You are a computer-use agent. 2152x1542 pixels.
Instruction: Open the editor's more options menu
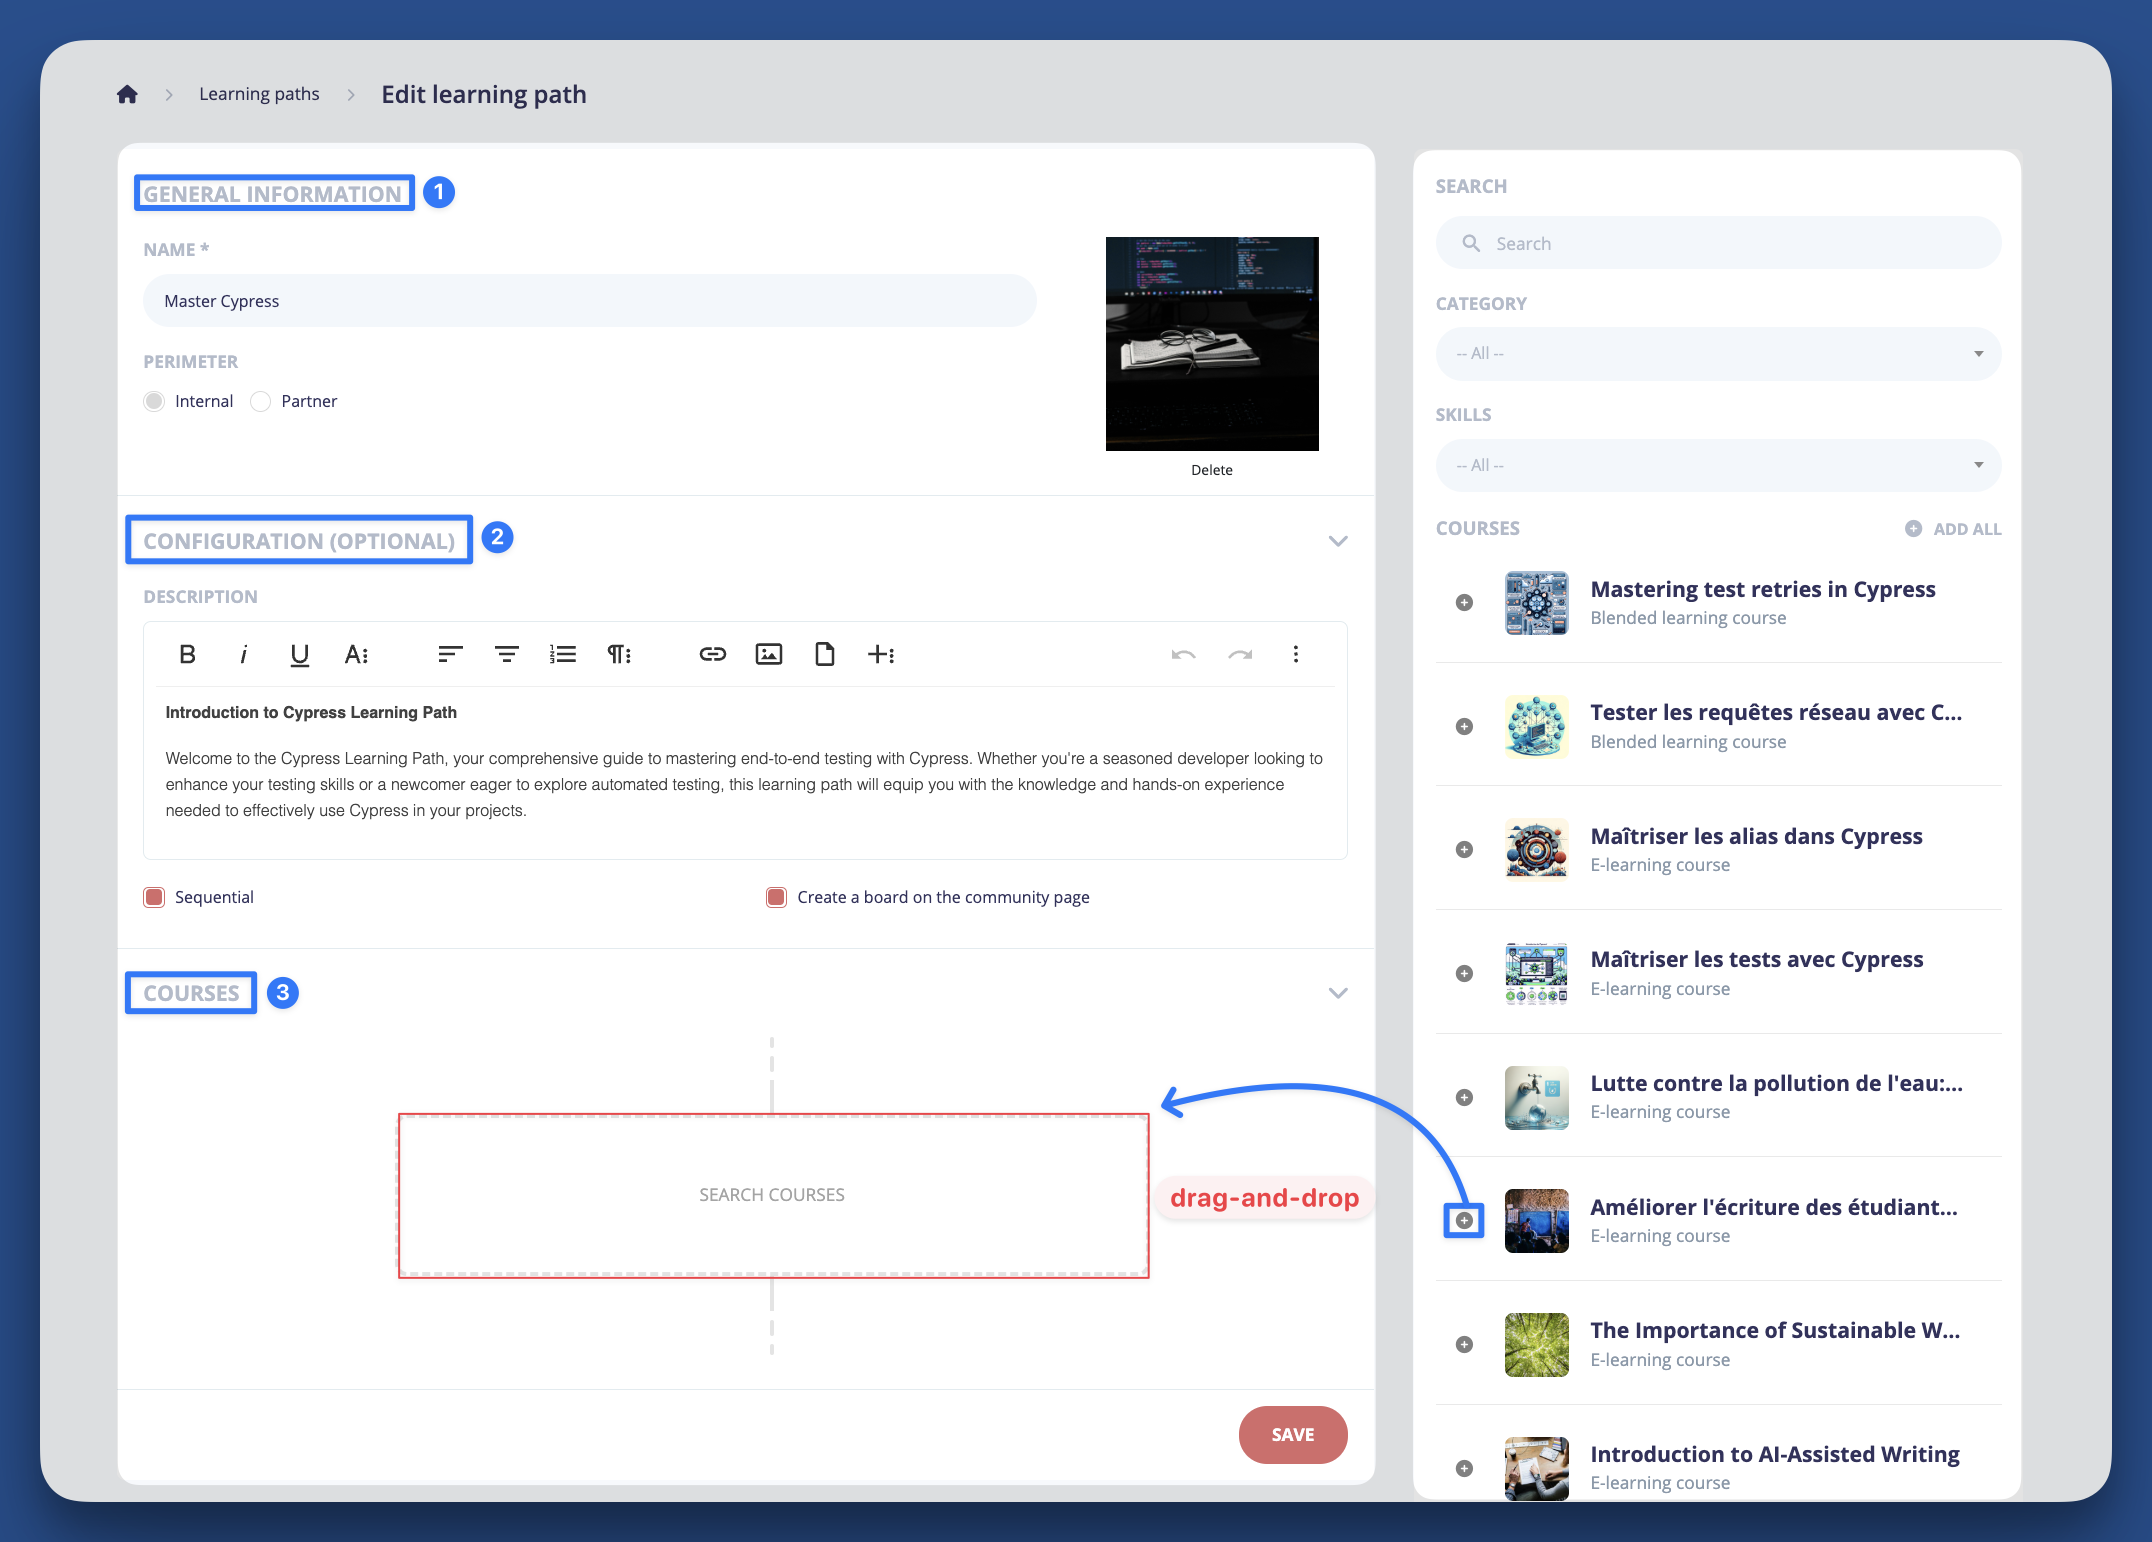(1296, 654)
